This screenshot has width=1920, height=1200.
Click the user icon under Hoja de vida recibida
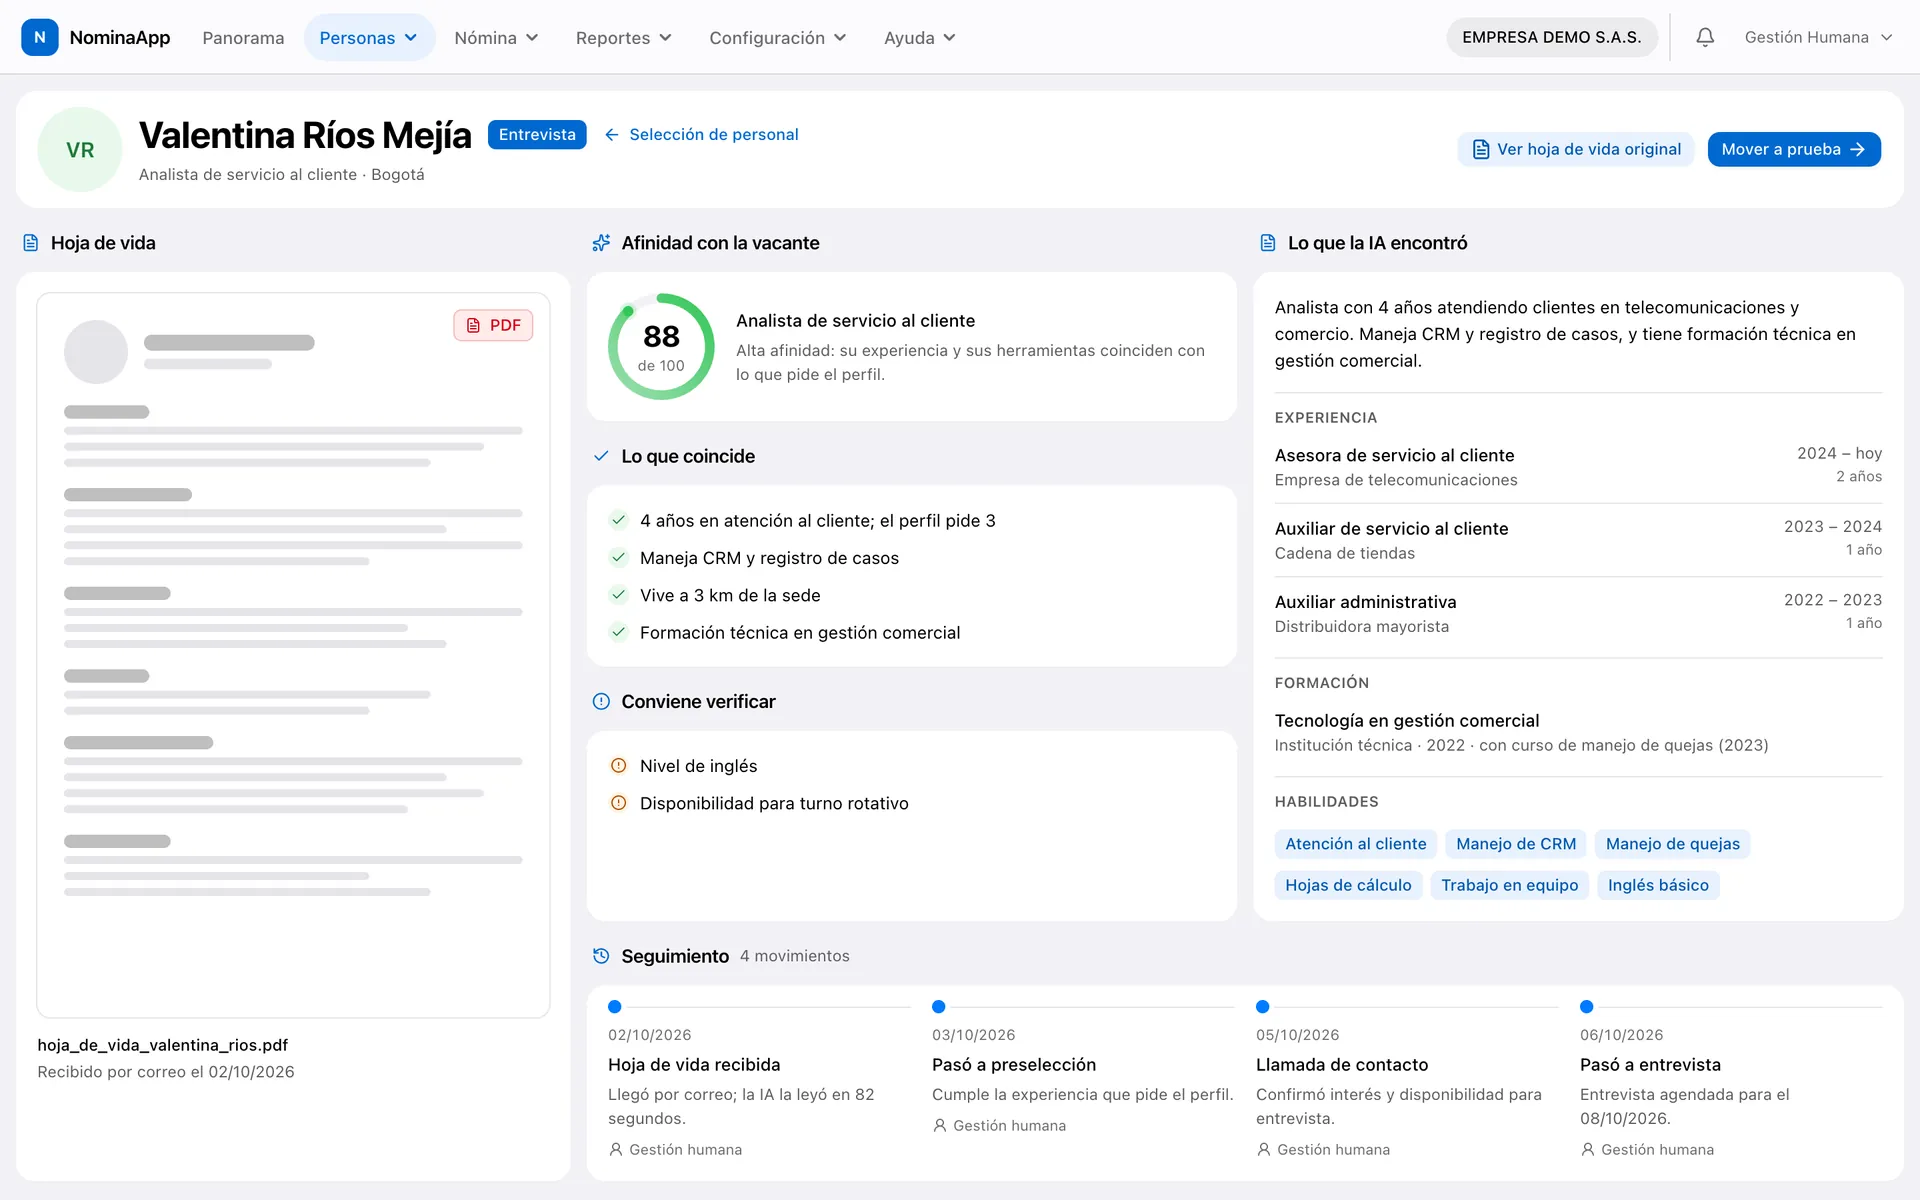(616, 1150)
